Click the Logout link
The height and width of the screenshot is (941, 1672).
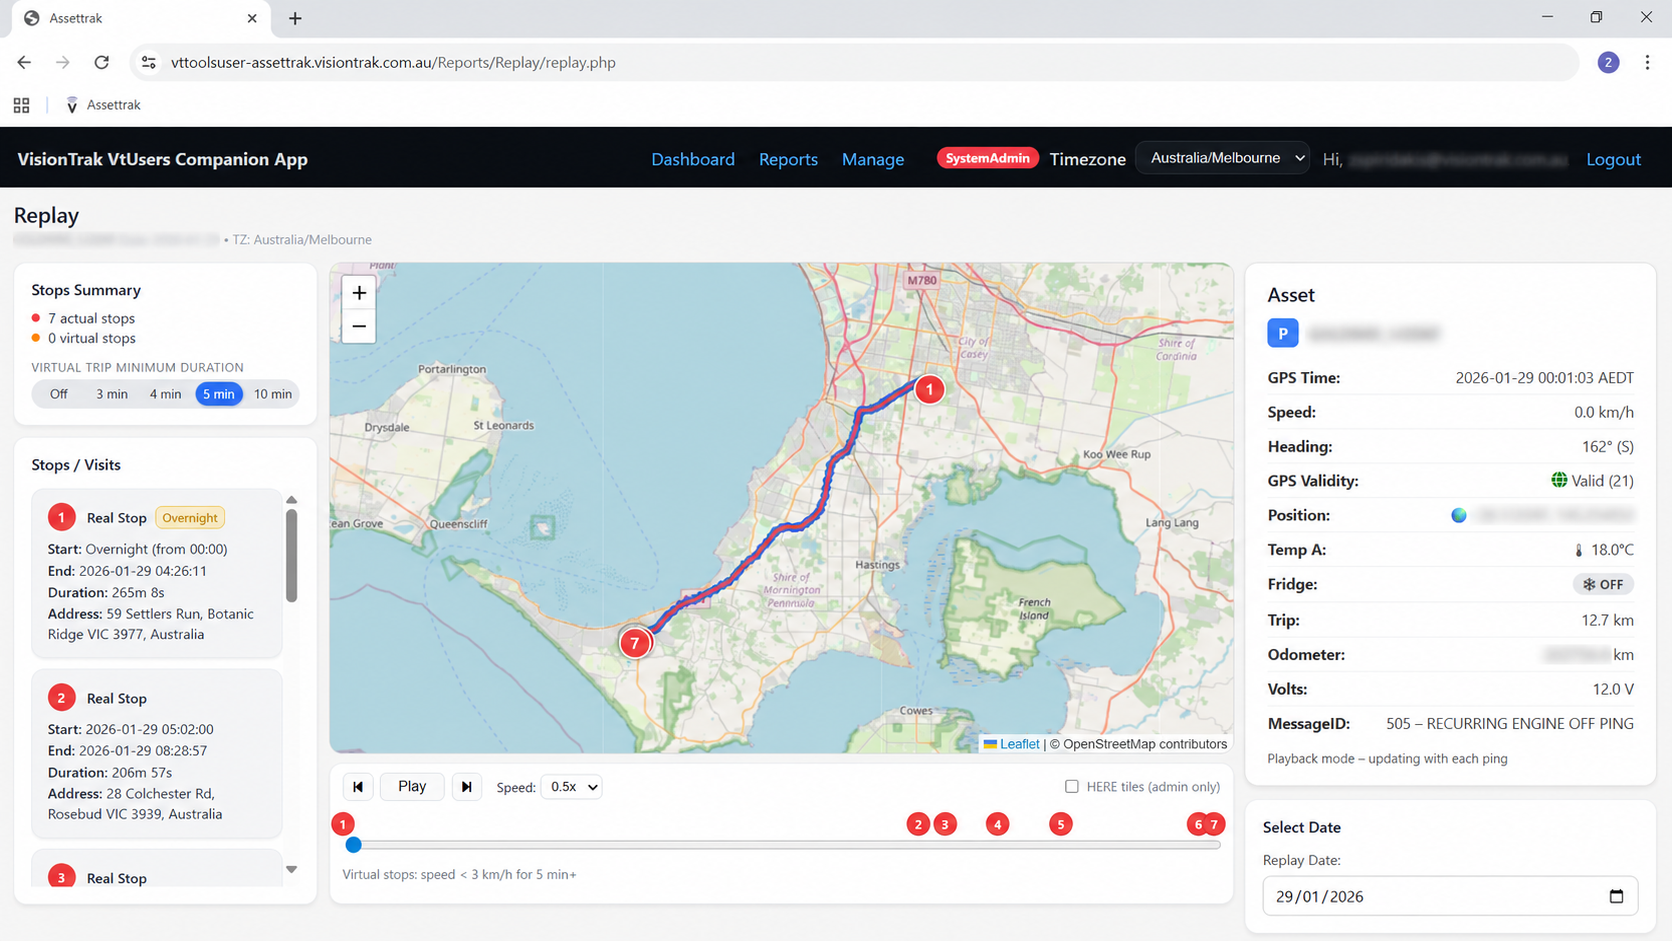[1613, 159]
